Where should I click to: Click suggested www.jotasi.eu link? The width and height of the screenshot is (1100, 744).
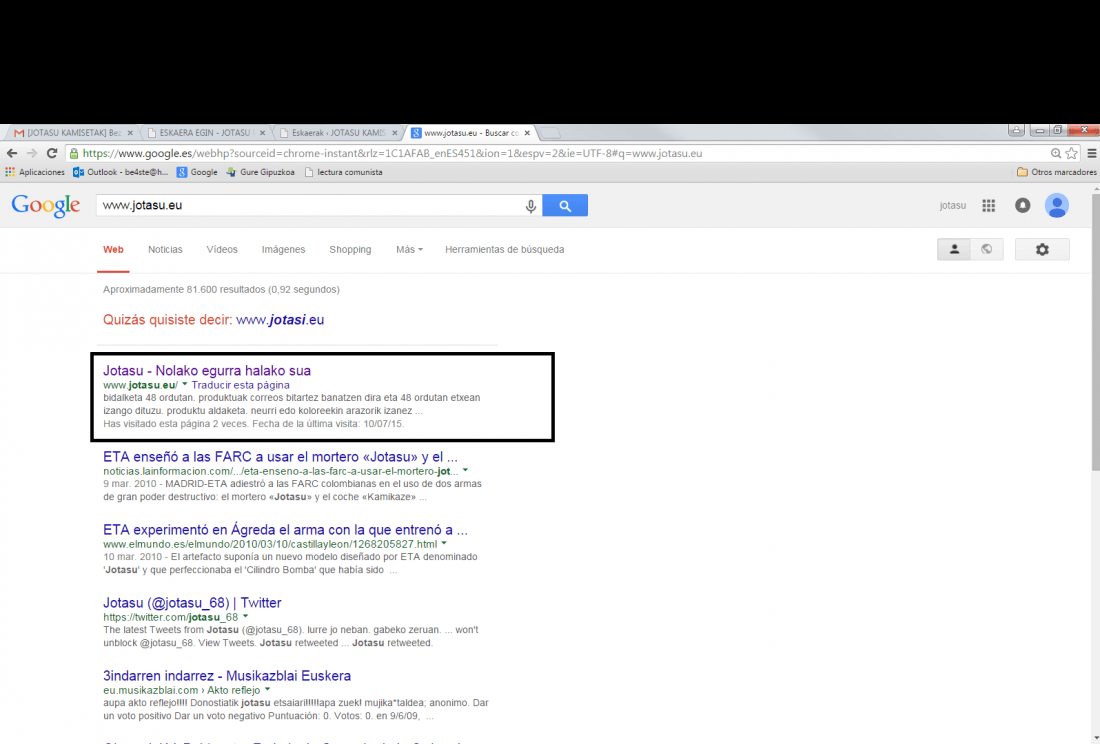(x=280, y=320)
